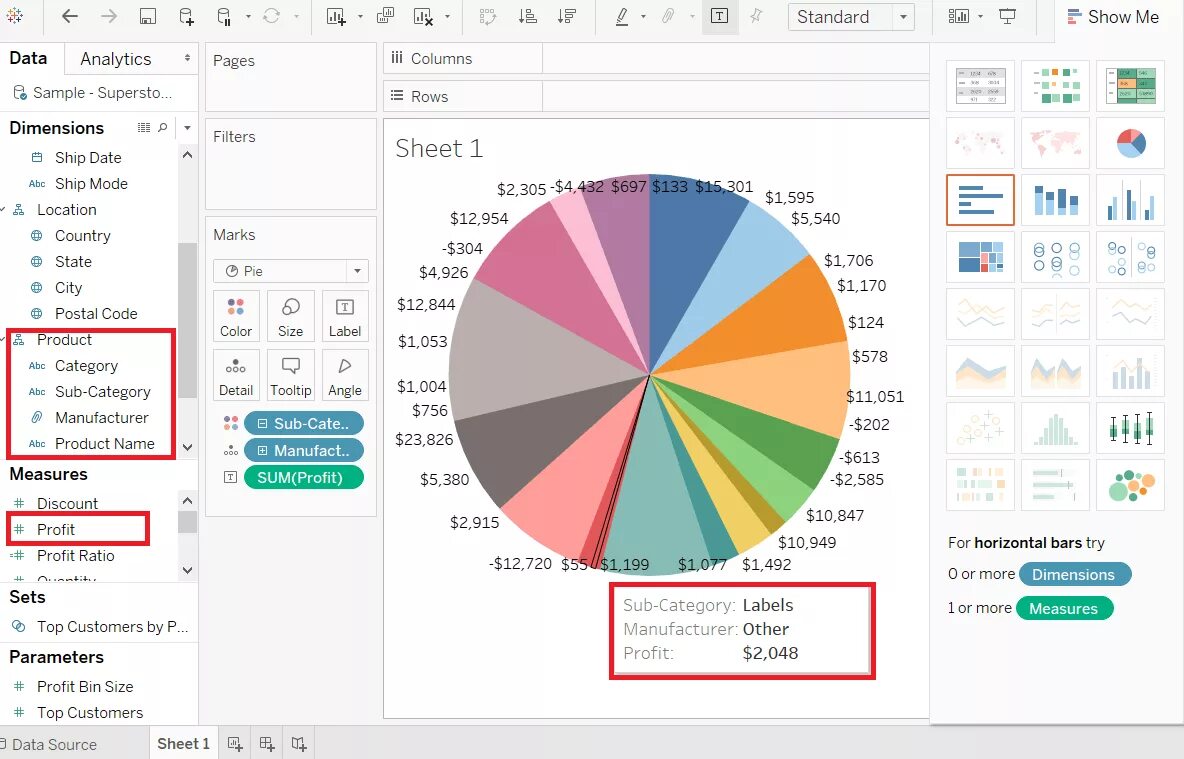Click the Angle button on Marks card
Image resolution: width=1184 pixels, height=759 pixels.
point(344,375)
